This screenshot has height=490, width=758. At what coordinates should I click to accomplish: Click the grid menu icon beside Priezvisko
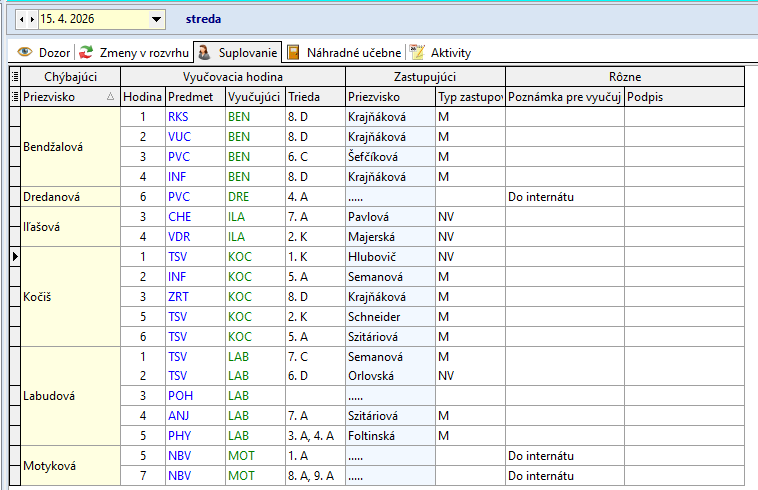click(14, 97)
